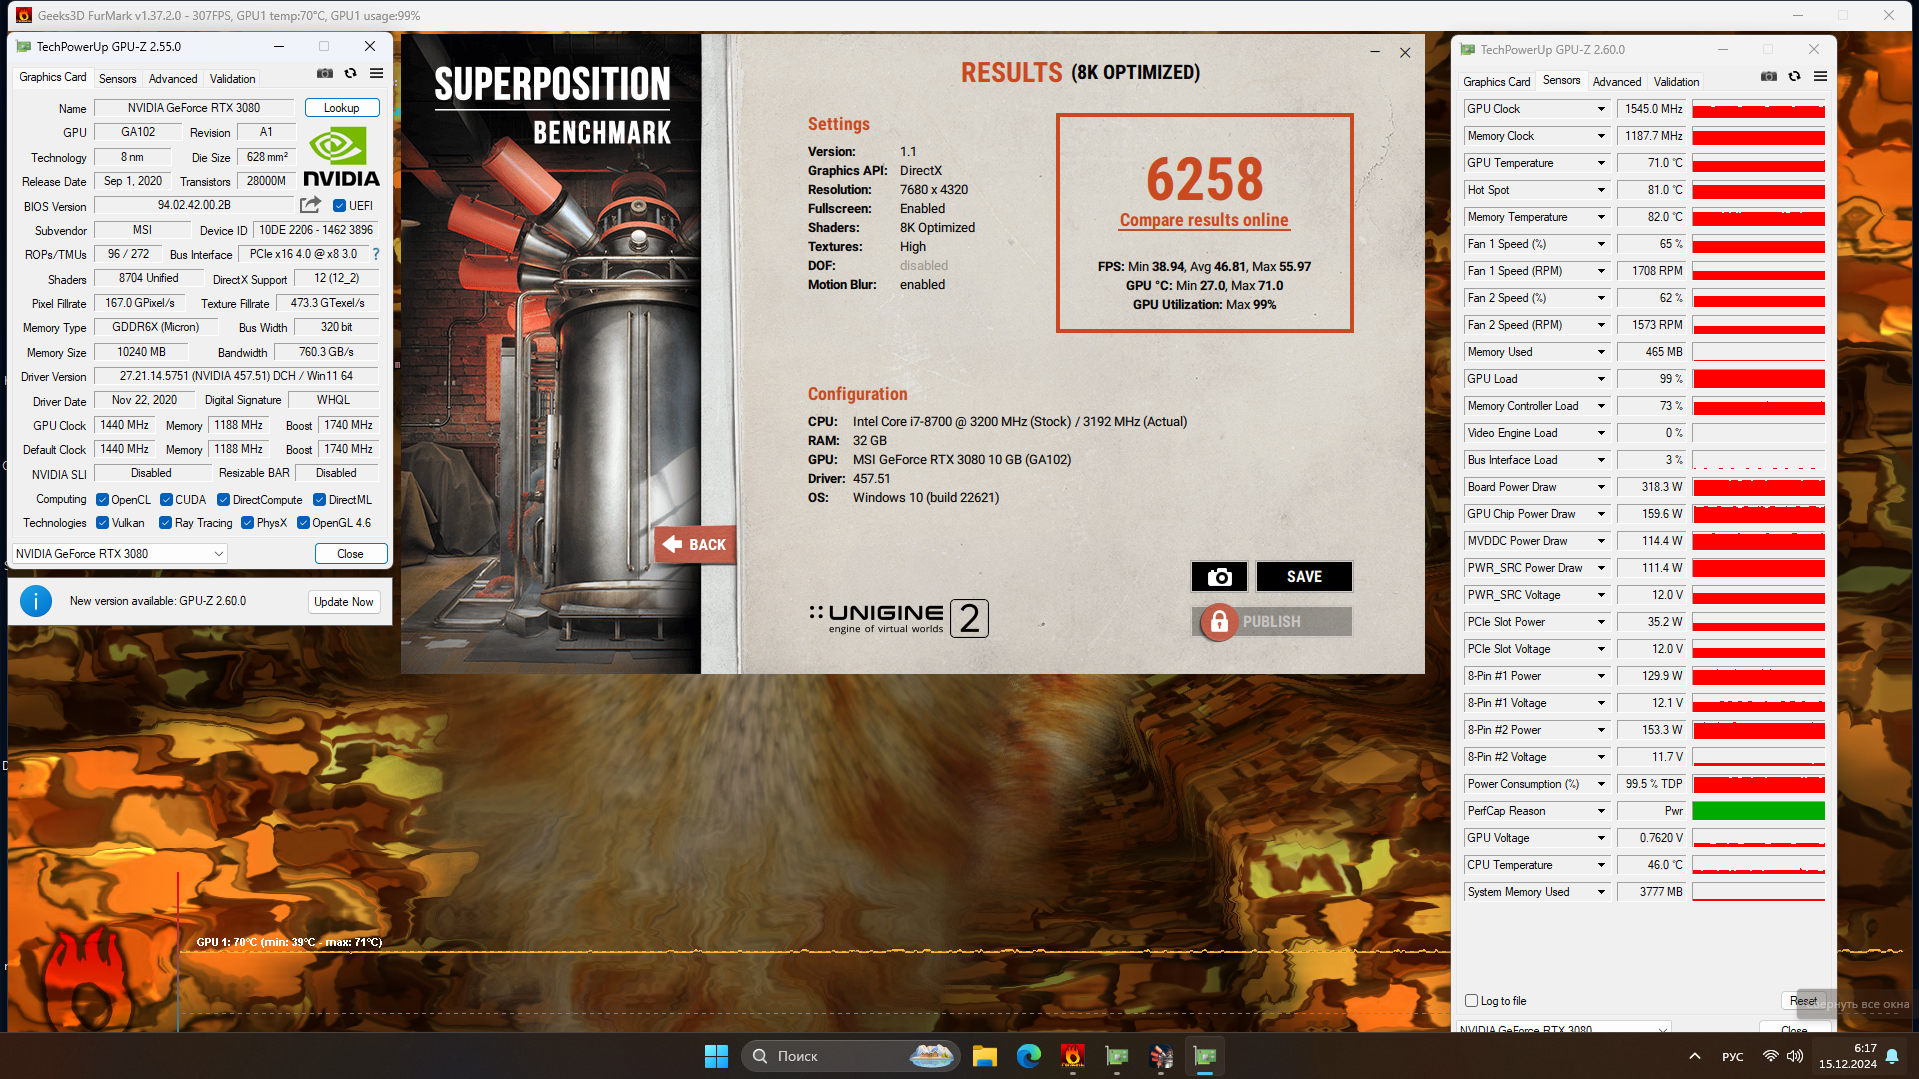The height and width of the screenshot is (1079, 1919).
Task: Switch to Graphics Card tab in GPU-Z 2.60.0
Action: tap(1496, 82)
